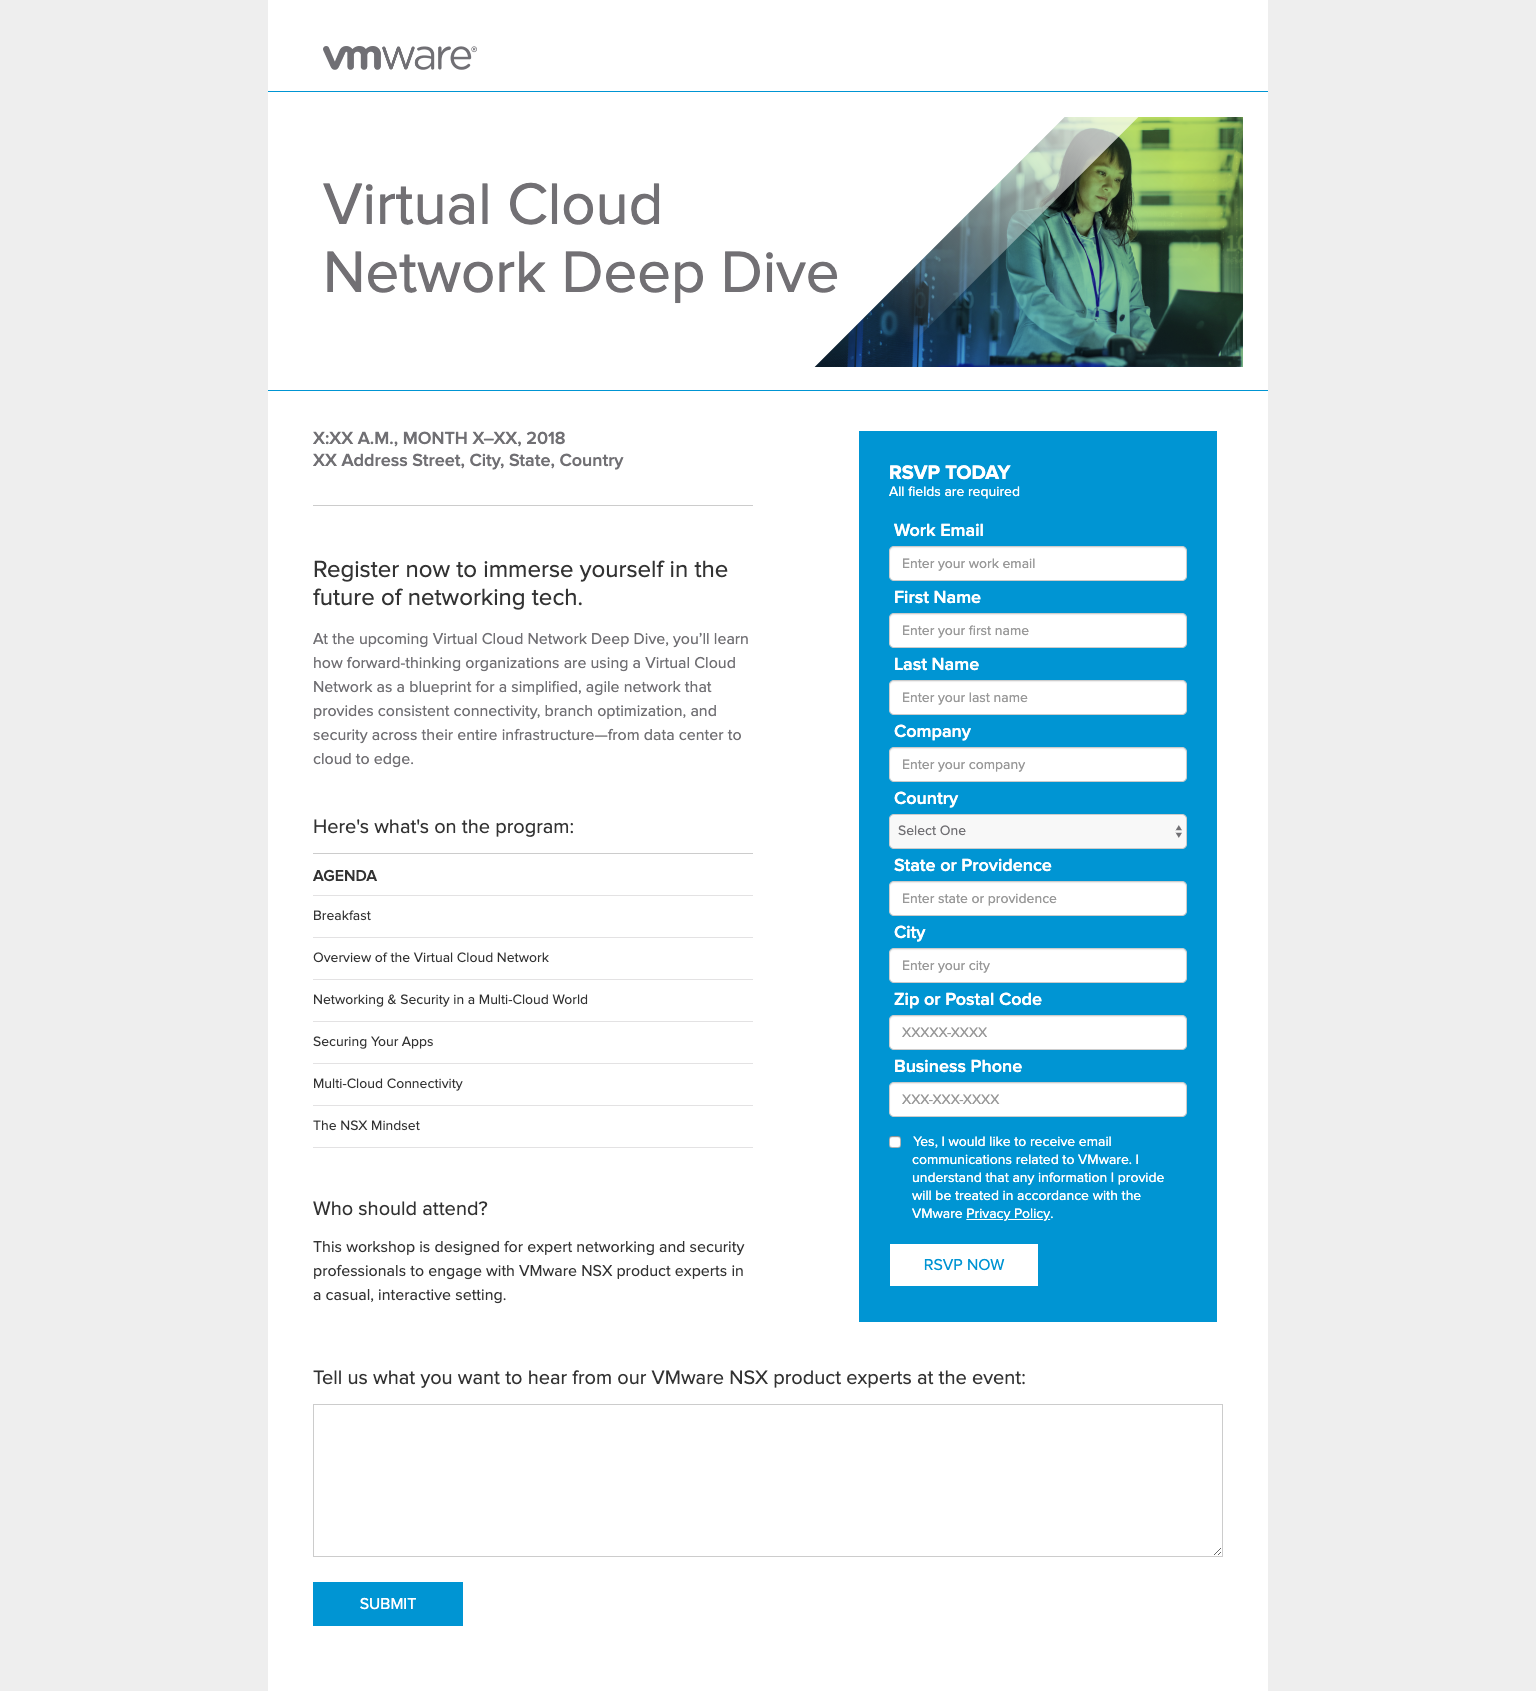This screenshot has height=1691, width=1536.
Task: Click the Zip or Postal Code field
Action: point(1037,1032)
